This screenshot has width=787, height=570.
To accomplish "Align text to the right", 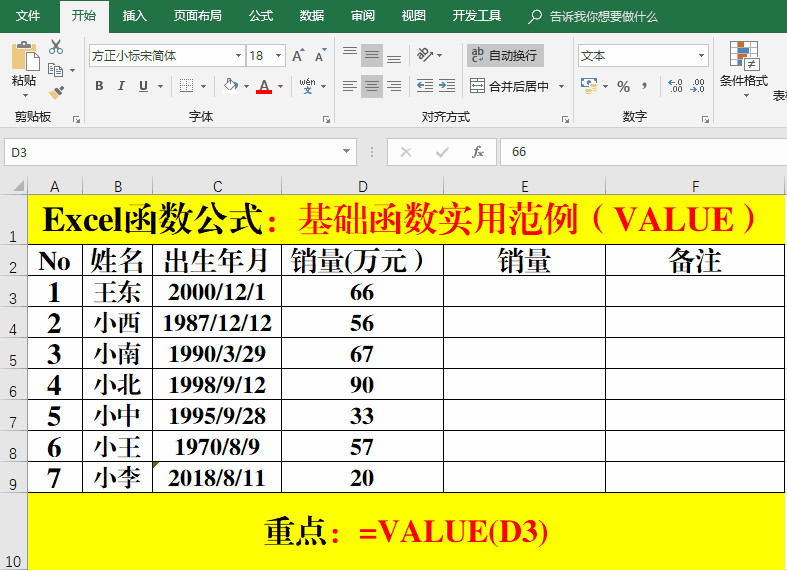I will 394,86.
